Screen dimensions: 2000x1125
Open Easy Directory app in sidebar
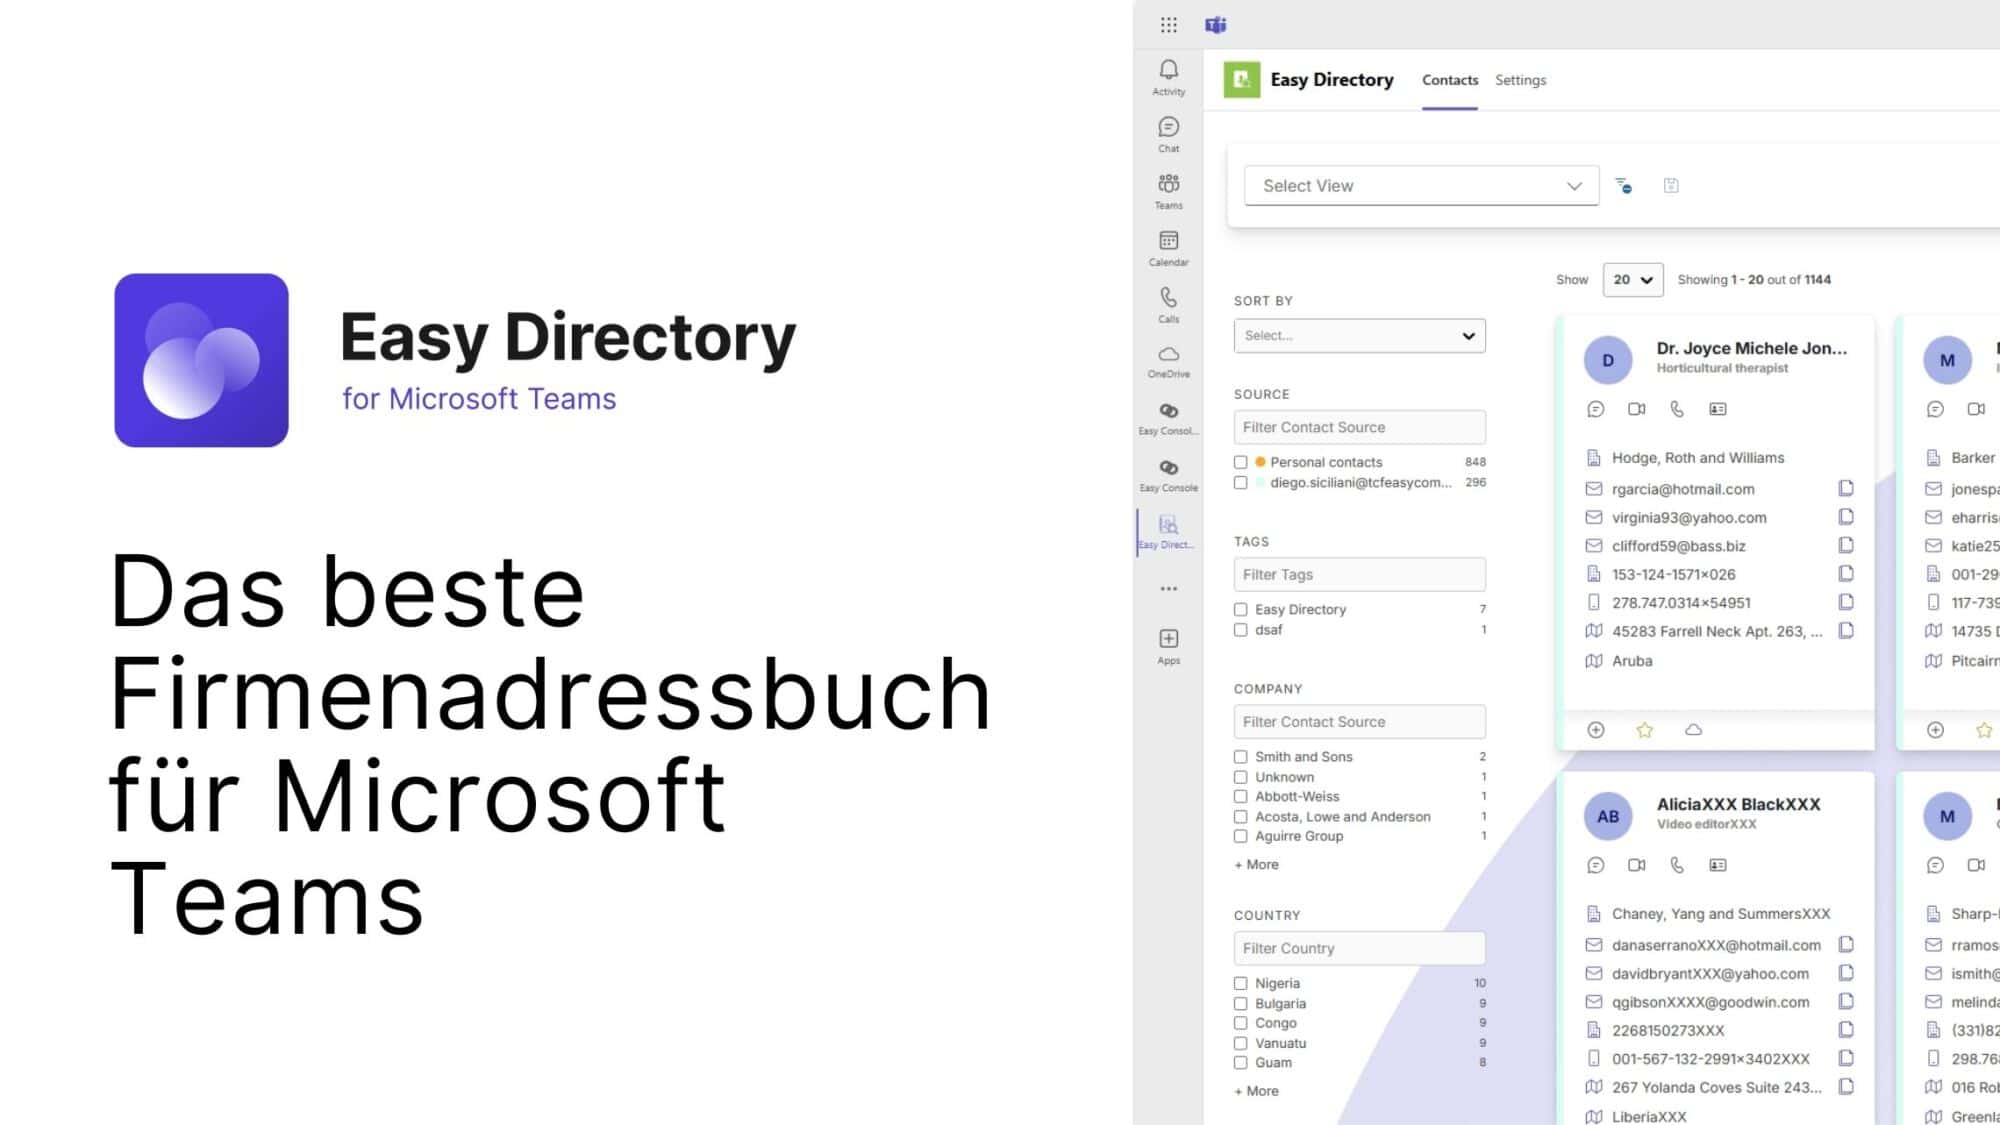pyautogui.click(x=1168, y=532)
